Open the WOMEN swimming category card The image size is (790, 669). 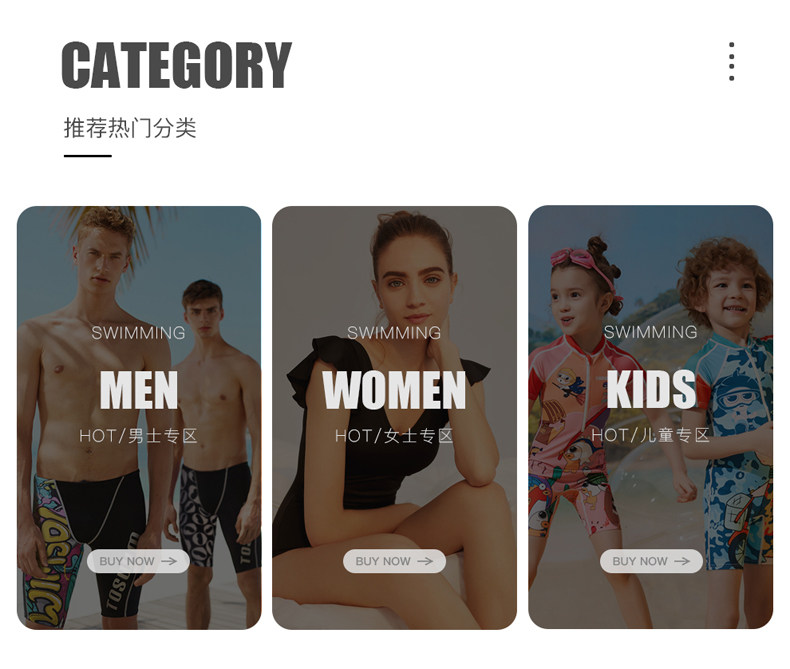394,418
